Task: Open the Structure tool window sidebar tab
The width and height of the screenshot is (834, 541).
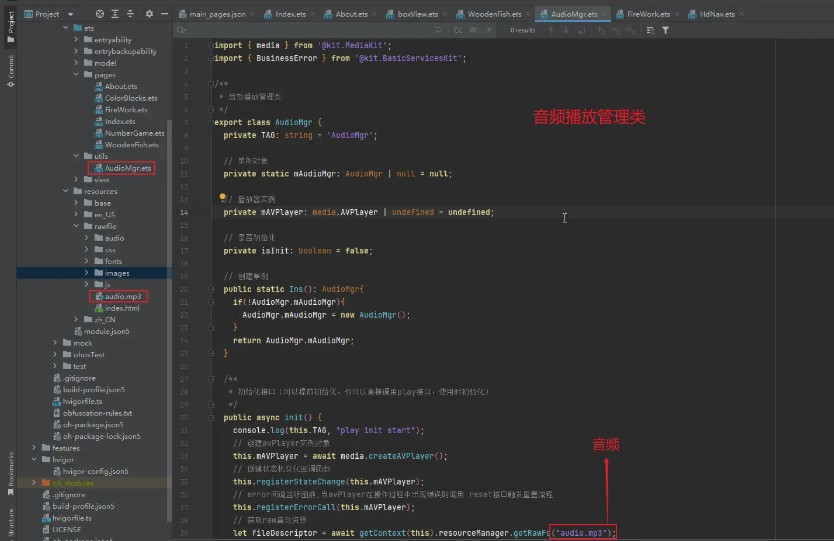Action: 10,522
